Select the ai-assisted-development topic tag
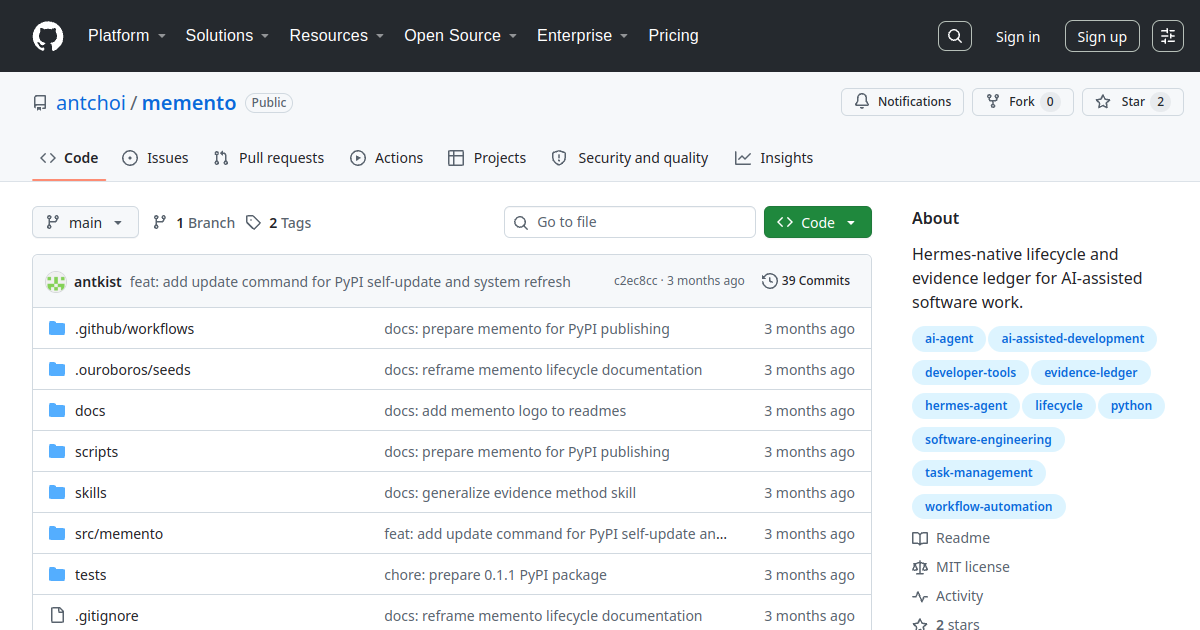 click(1073, 339)
